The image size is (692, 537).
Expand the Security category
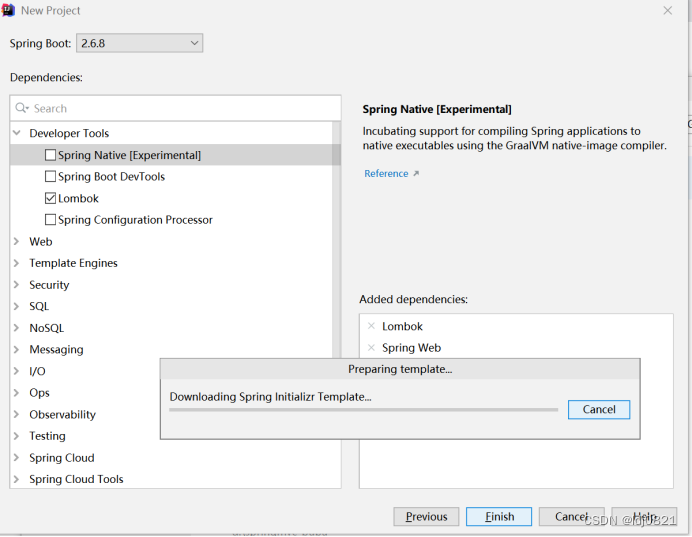[17, 285]
